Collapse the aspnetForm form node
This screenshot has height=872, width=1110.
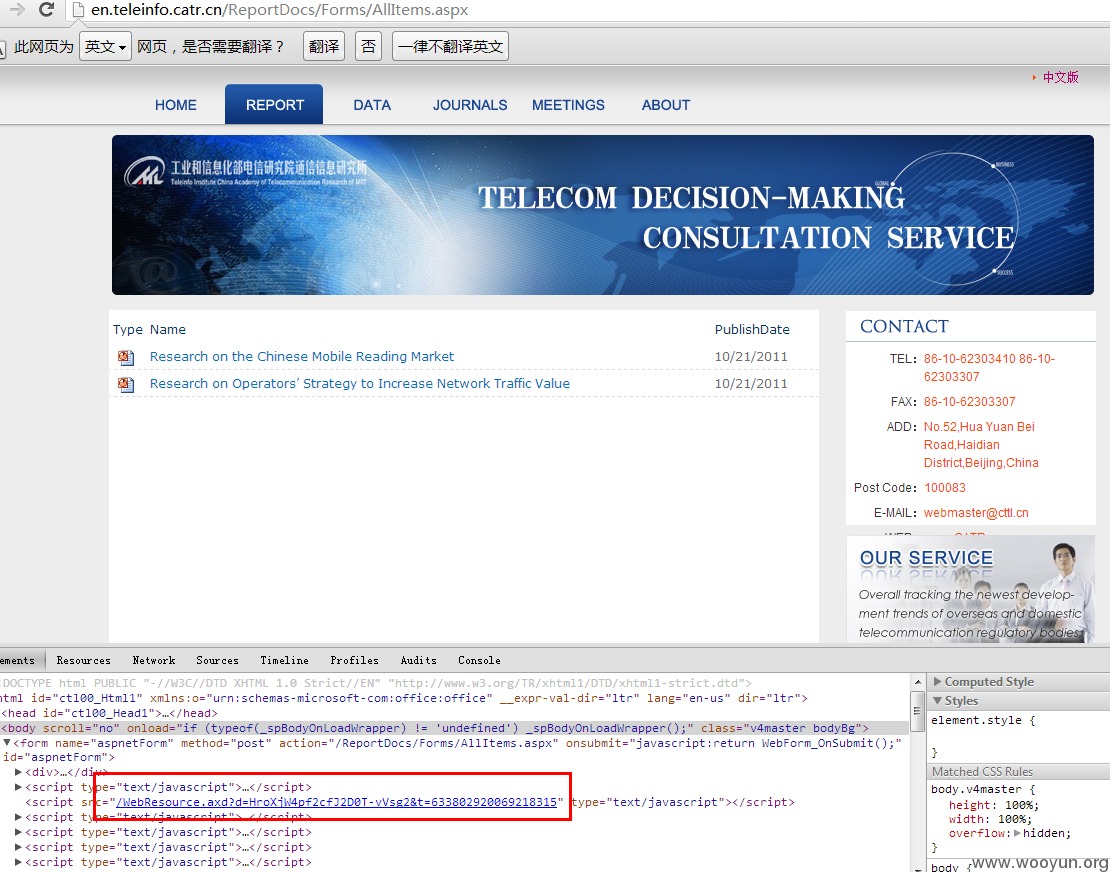pos(7,743)
